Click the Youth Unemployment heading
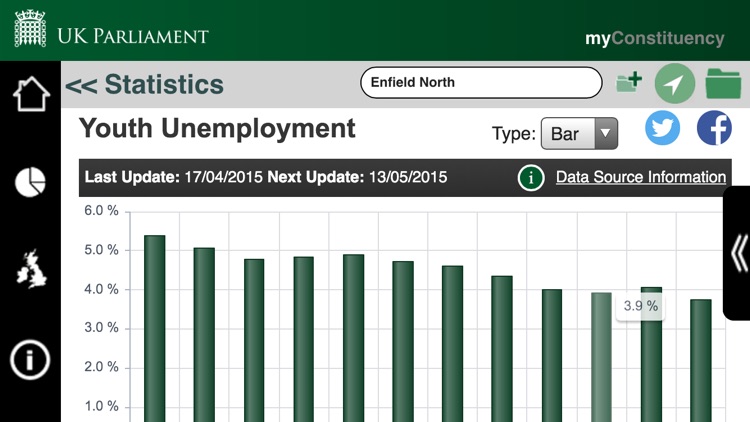750x422 pixels. tap(217, 129)
